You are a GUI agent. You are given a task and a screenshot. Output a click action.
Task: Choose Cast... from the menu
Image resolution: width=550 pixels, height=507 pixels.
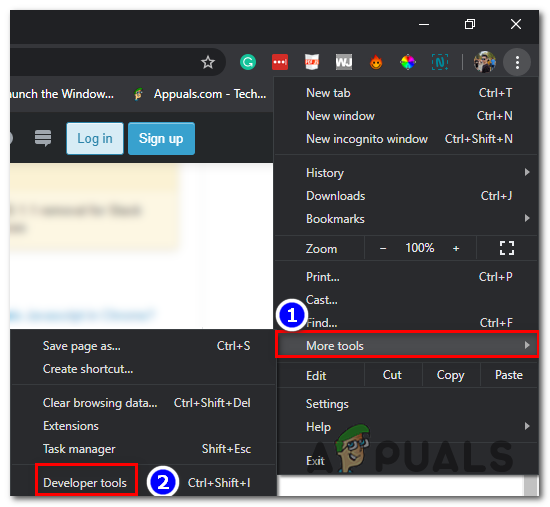click(406, 300)
